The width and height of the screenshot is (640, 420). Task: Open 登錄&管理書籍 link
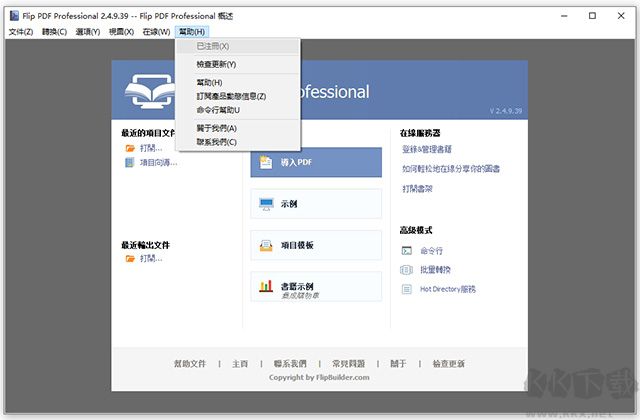pyautogui.click(x=427, y=149)
